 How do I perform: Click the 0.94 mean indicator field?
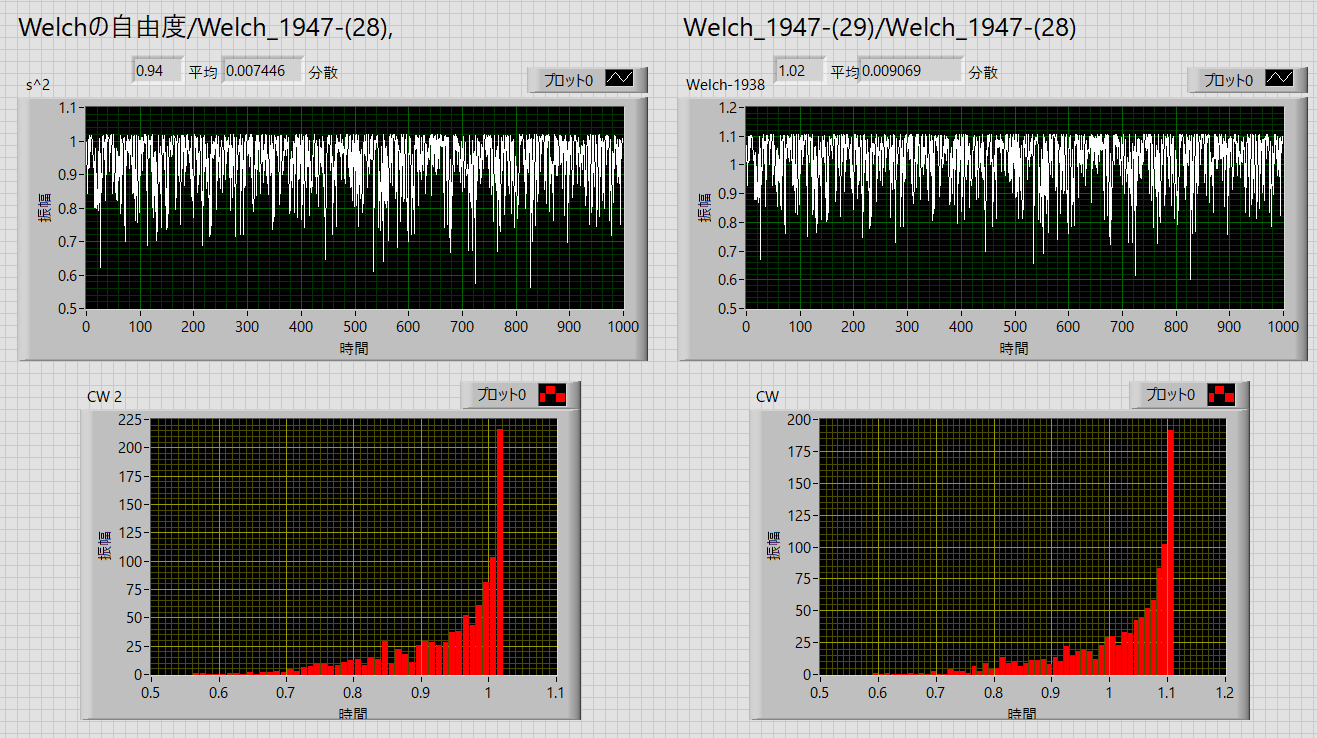tap(157, 70)
